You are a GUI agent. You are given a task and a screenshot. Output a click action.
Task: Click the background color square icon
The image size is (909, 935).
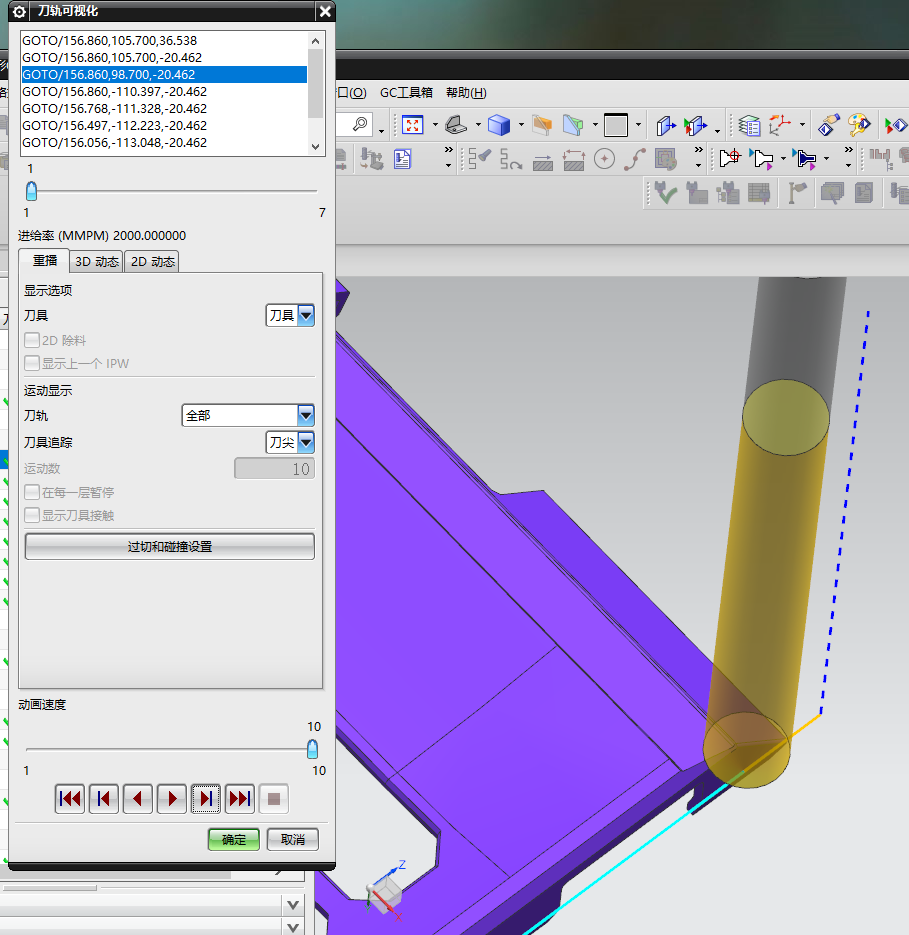[x=616, y=125]
